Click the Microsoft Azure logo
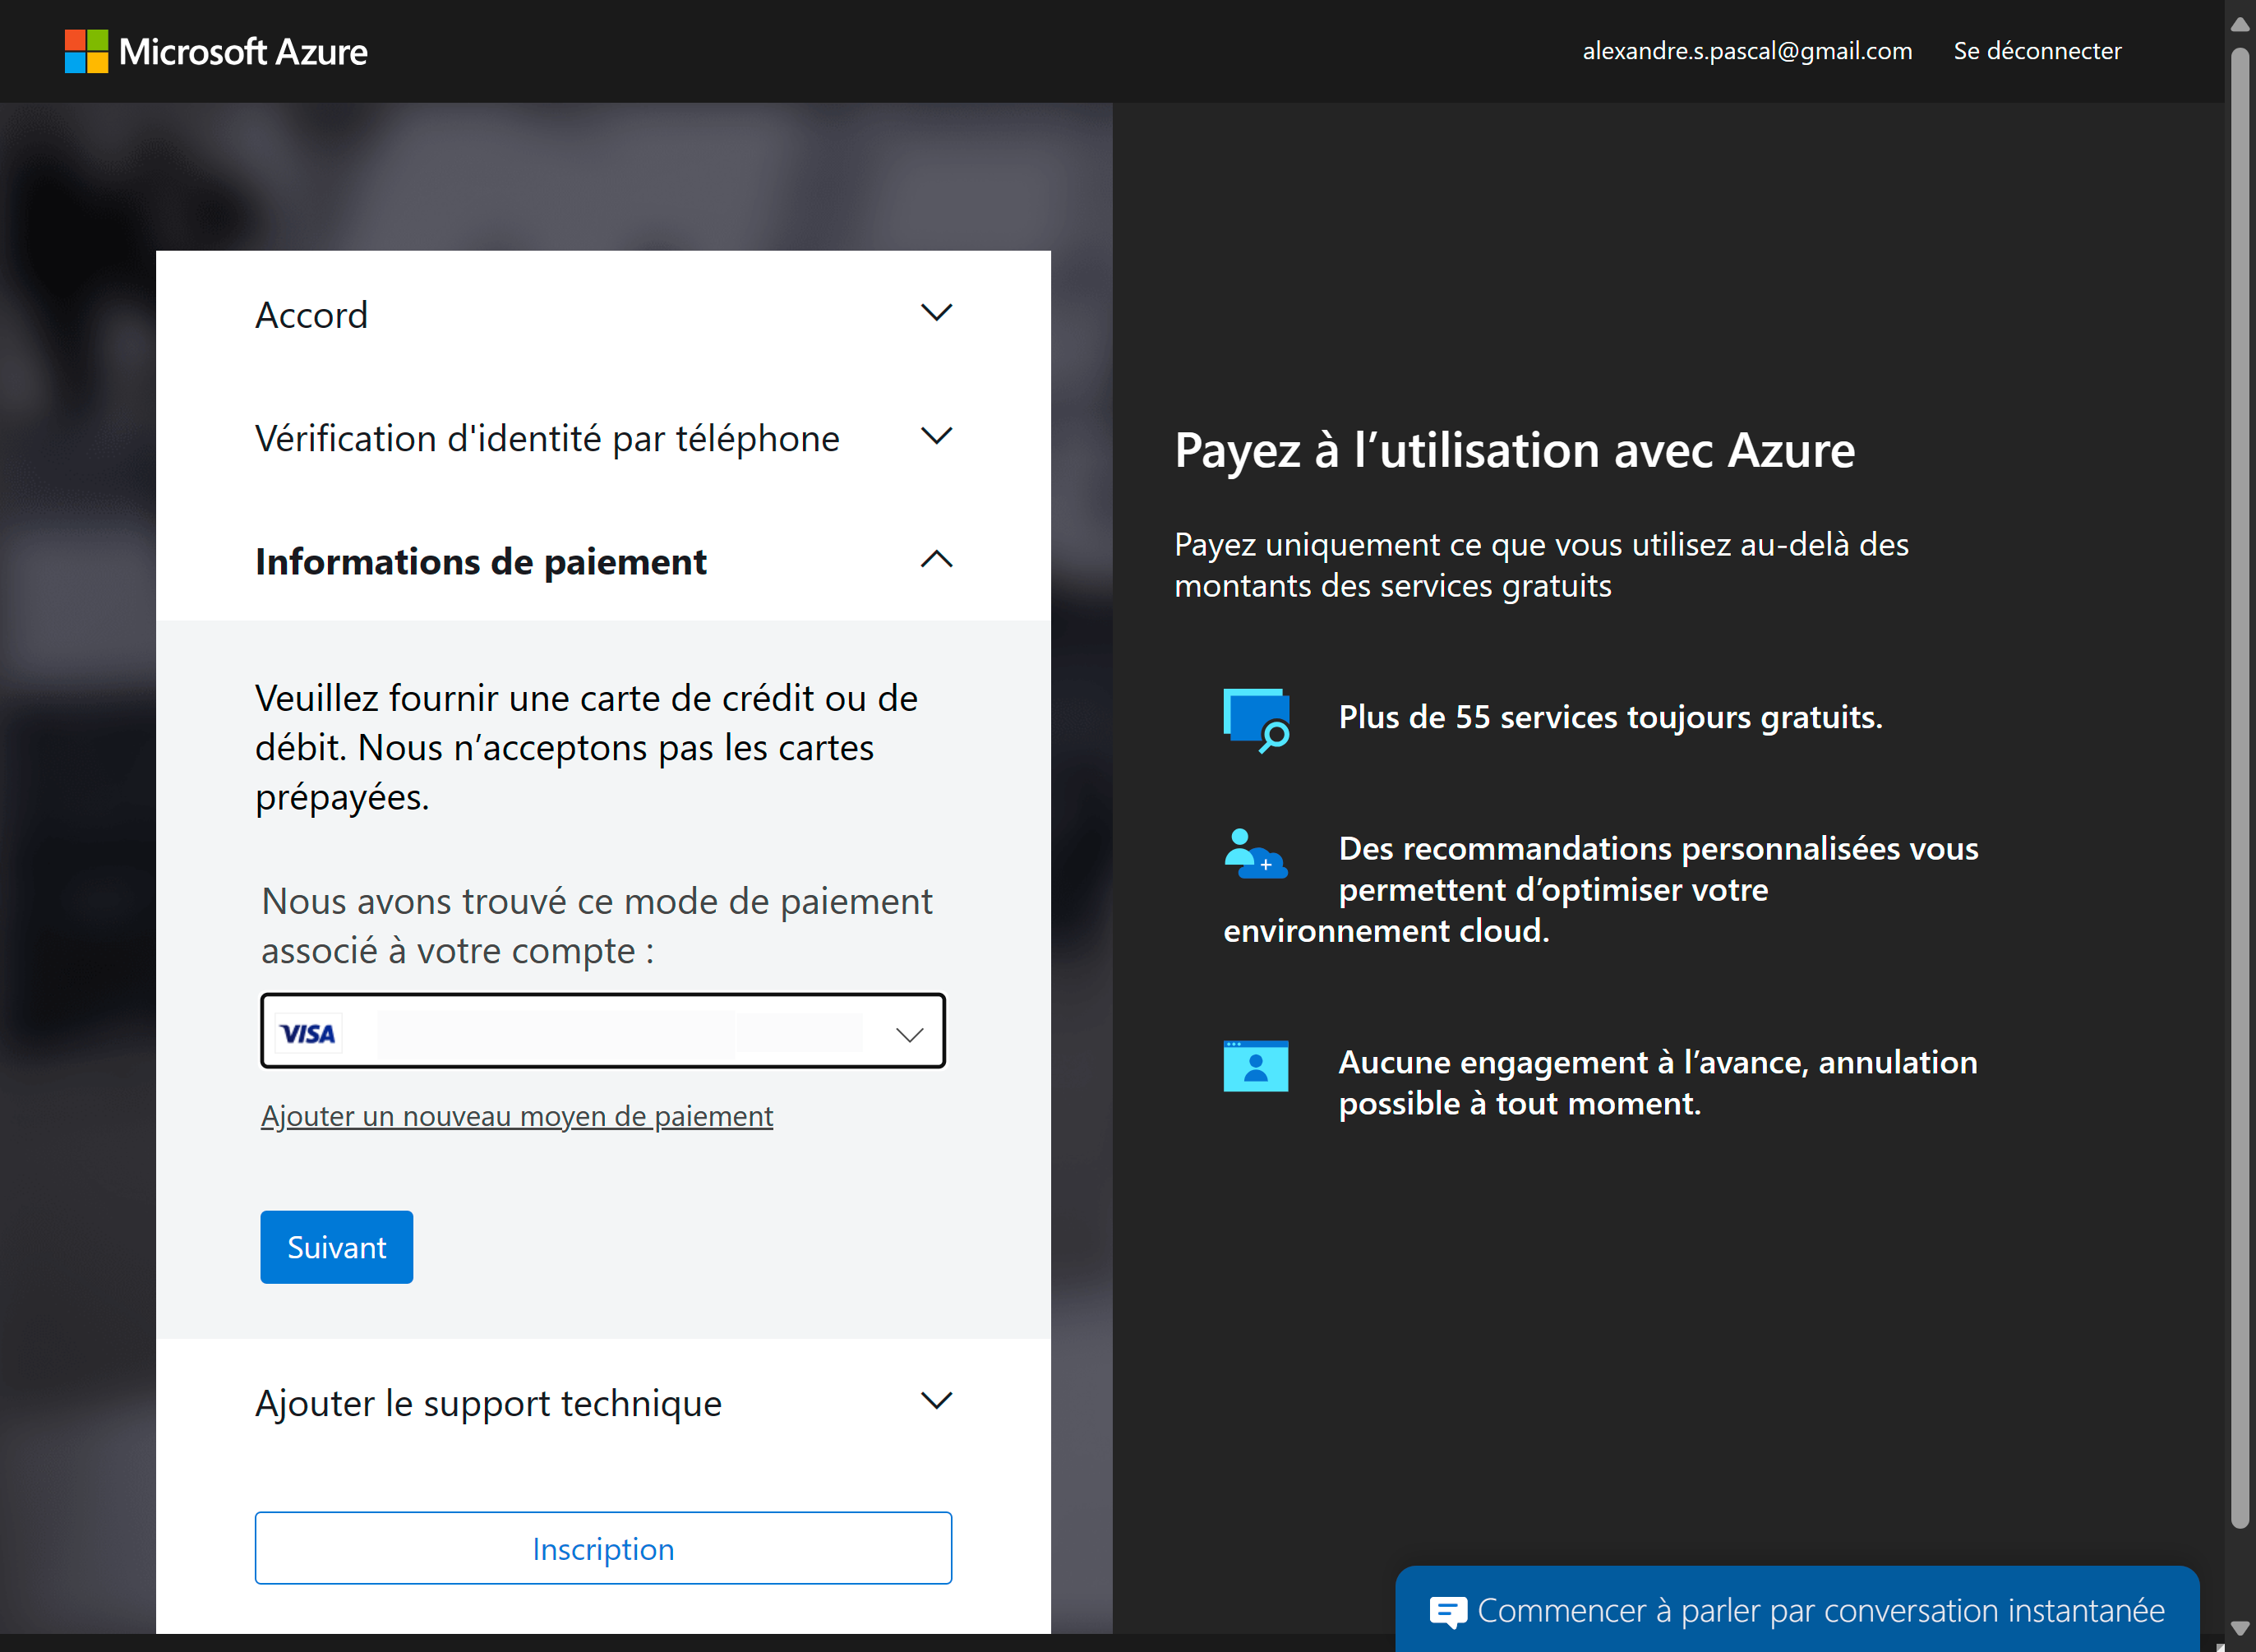Screen dimensions: 2256x1652 (216, 51)
